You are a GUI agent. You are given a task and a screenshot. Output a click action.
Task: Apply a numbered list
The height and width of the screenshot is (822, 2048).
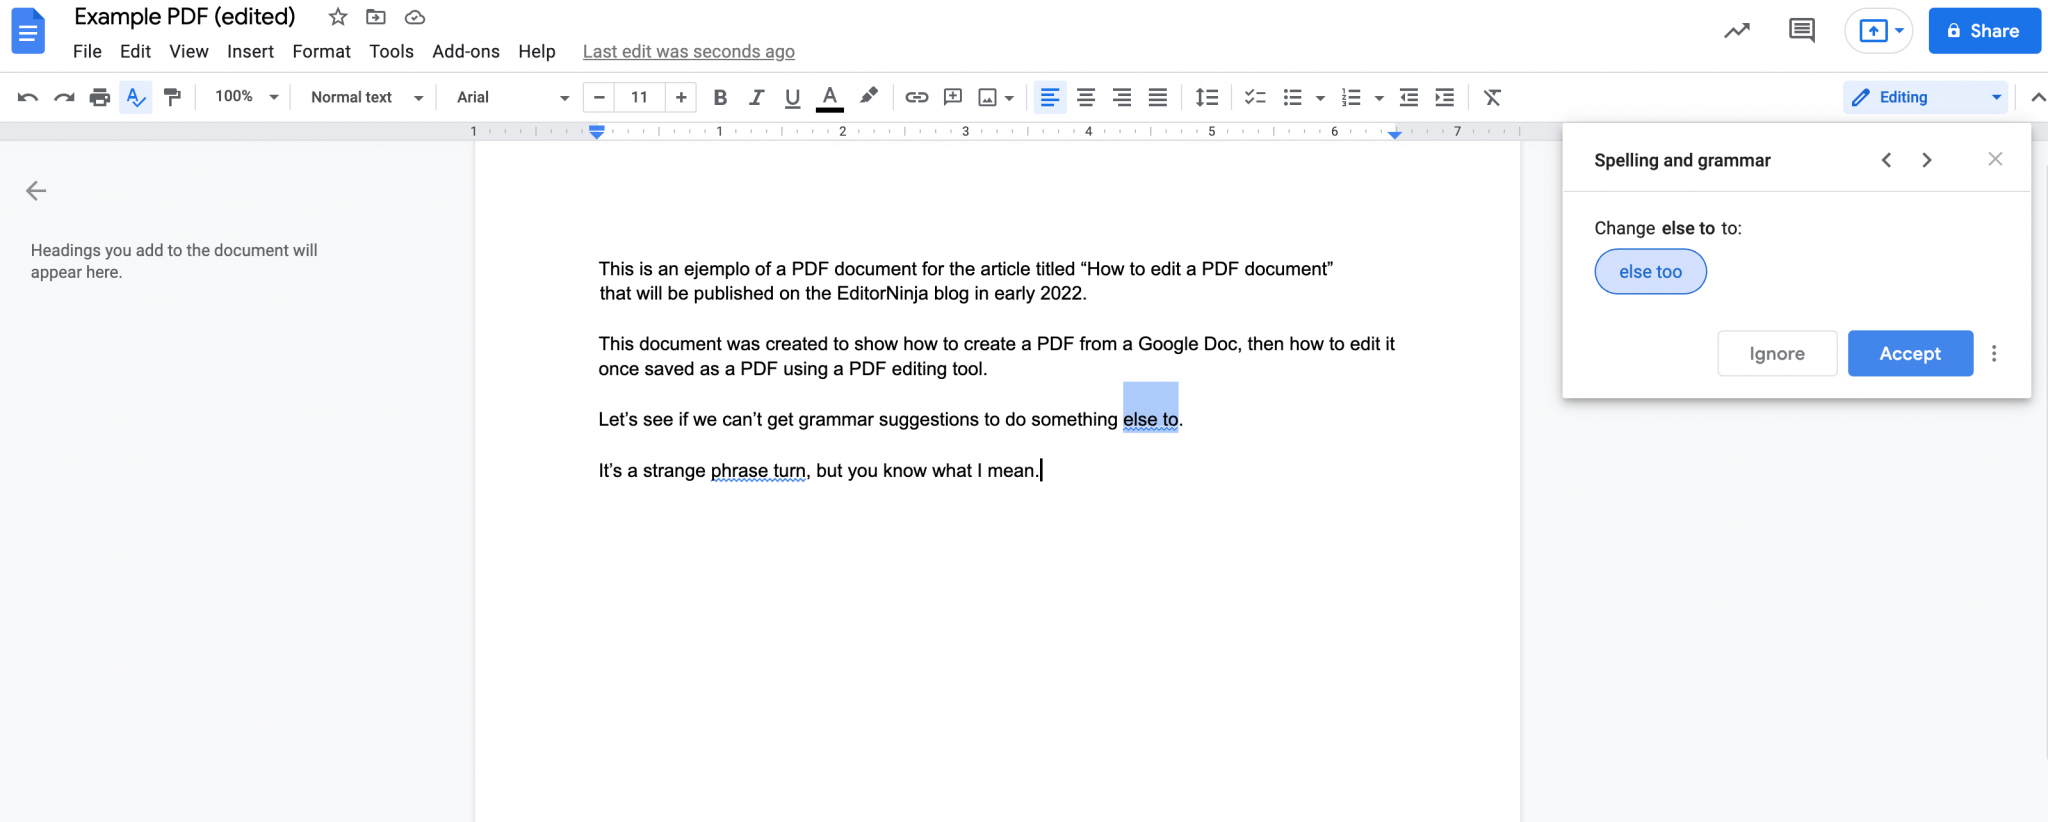(x=1351, y=97)
